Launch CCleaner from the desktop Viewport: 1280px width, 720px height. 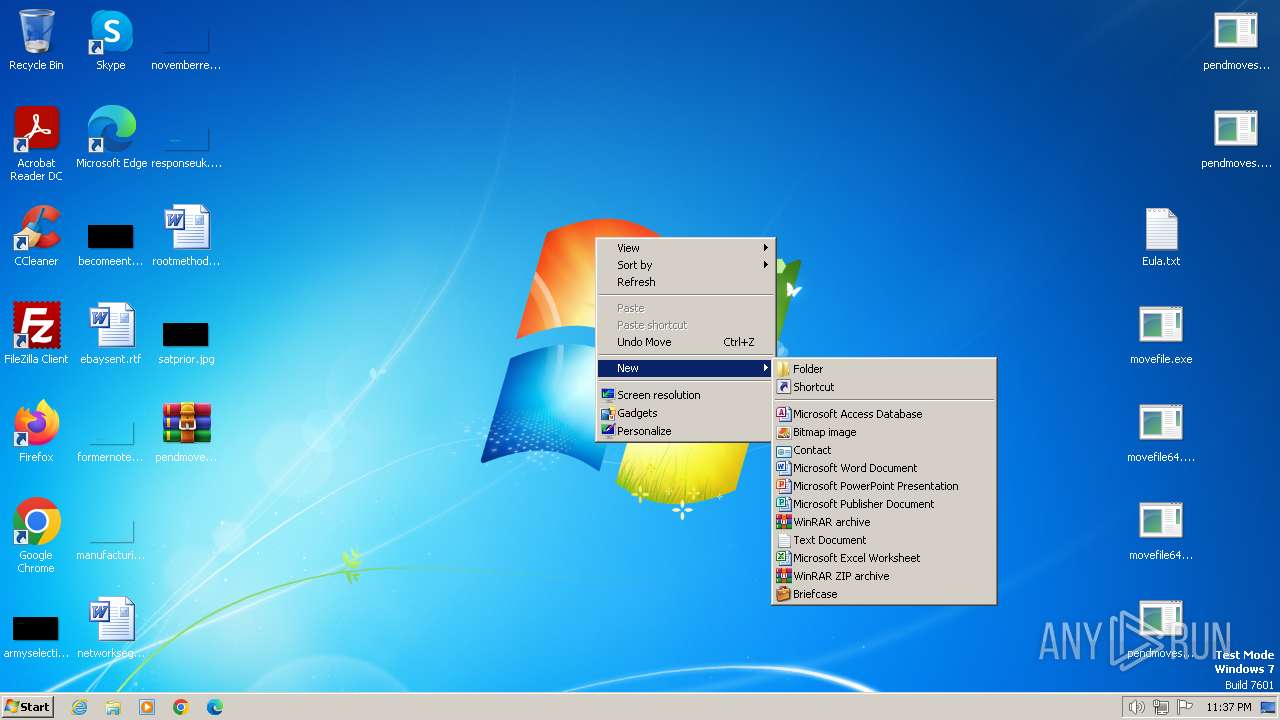coord(36,236)
